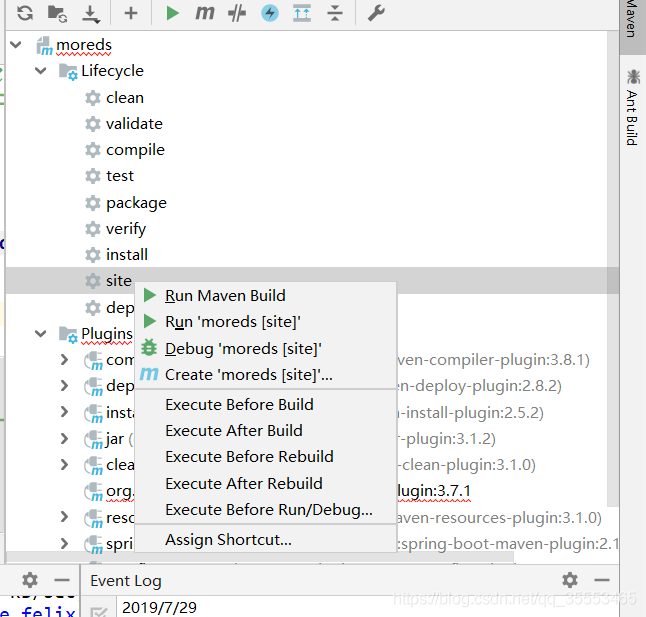Click the red-underlined plugin:3.7.1 text
Image resolution: width=646 pixels, height=617 pixels.
[x=433, y=491]
